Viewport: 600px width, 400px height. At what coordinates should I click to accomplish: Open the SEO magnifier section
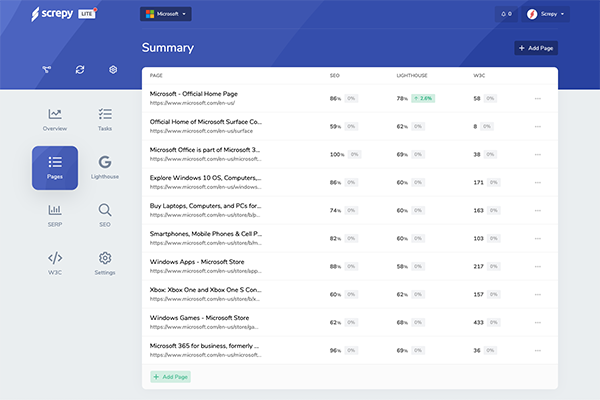pyautogui.click(x=105, y=214)
